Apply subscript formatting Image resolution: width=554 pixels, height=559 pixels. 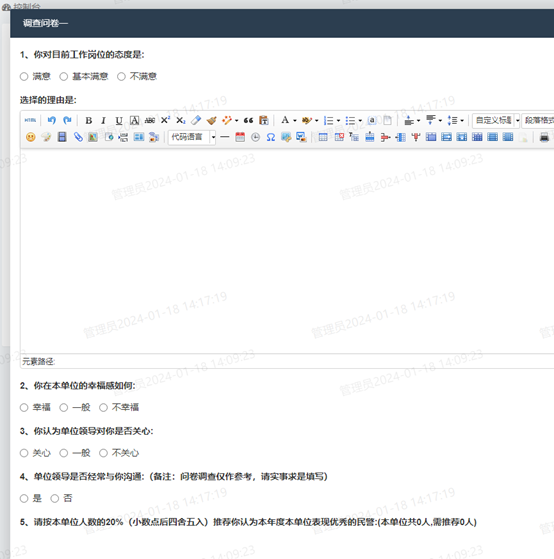point(181,120)
